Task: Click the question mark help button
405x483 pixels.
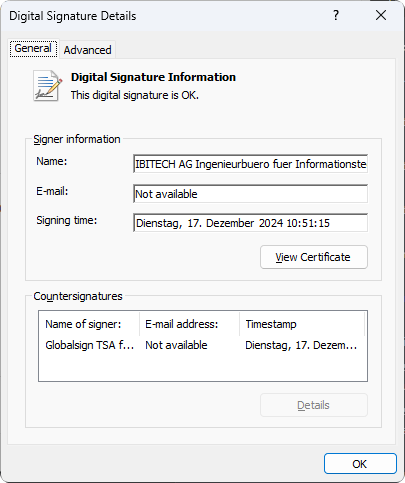Action: tap(336, 15)
